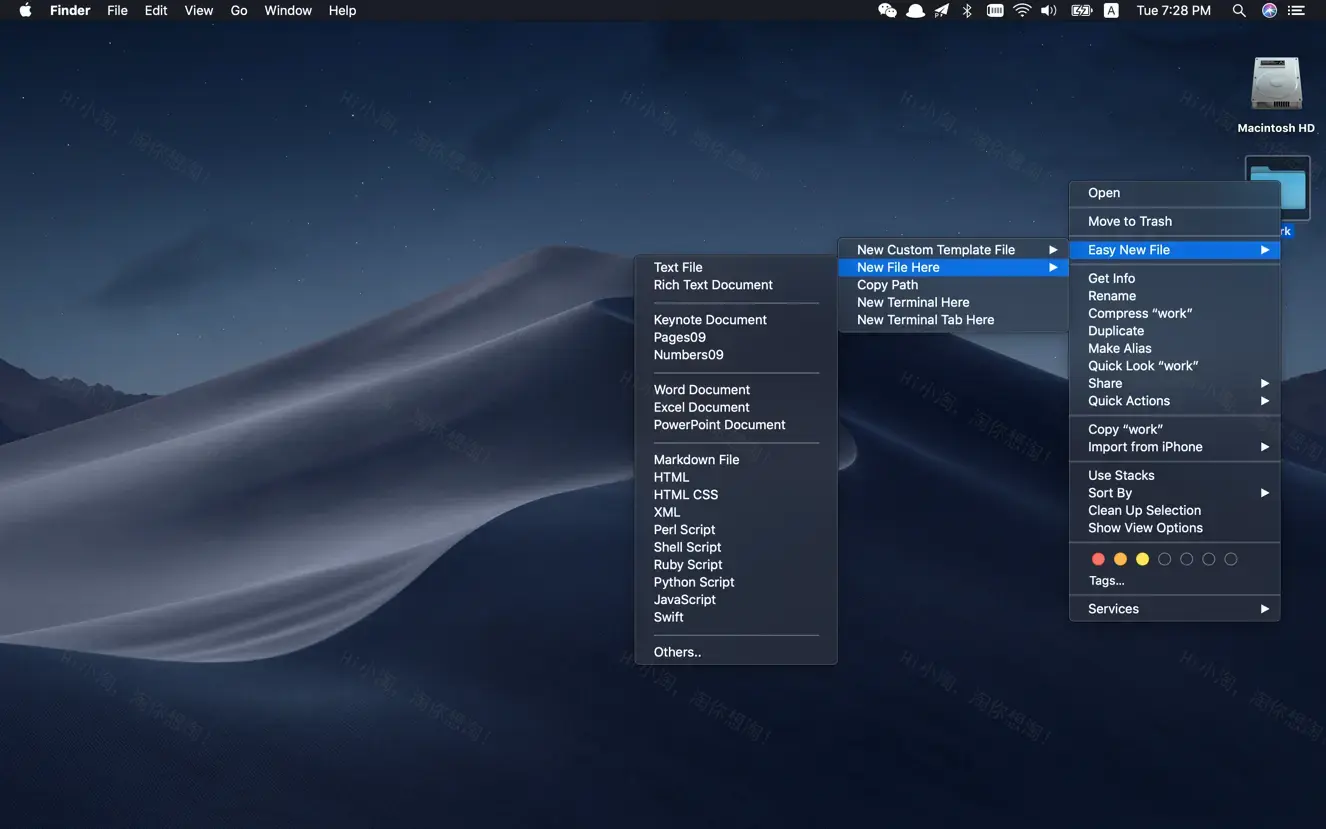Open Tags… from the context menu

point(1106,580)
